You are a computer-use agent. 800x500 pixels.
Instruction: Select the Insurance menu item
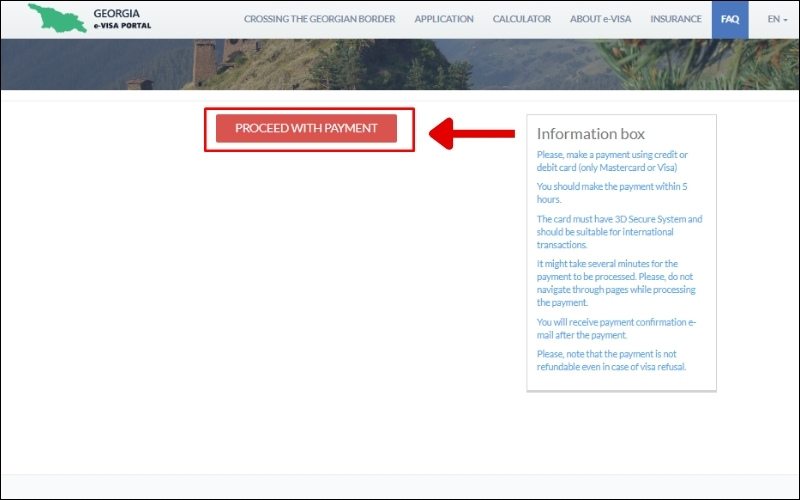(x=676, y=19)
